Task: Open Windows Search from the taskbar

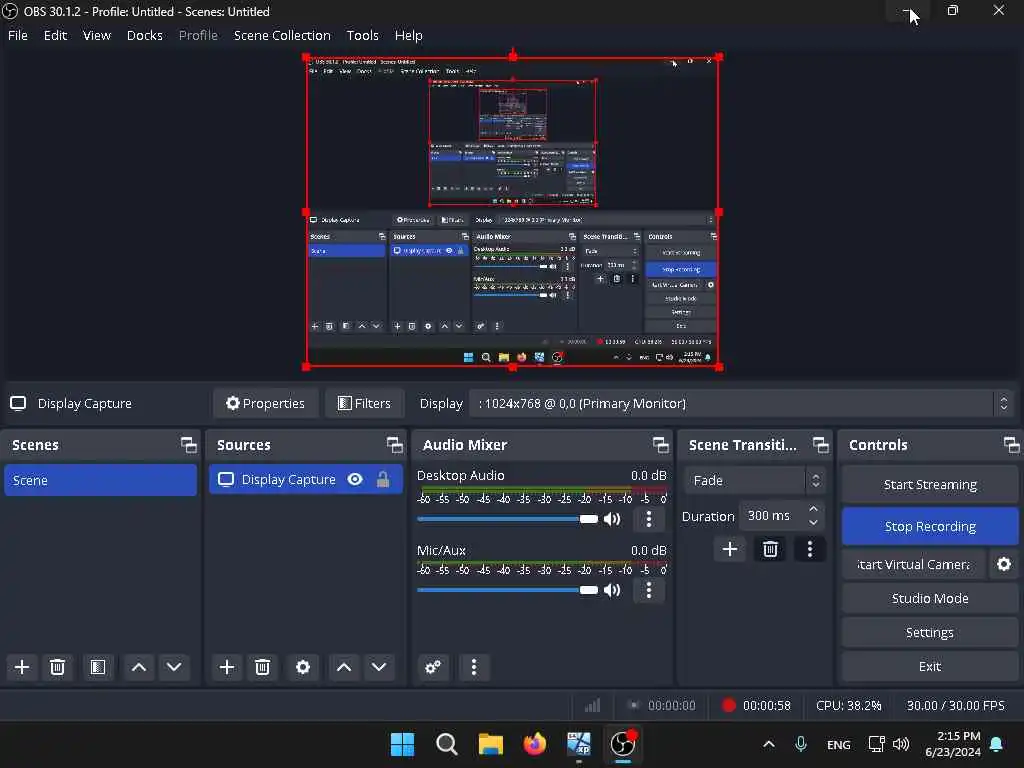Action: [447, 744]
